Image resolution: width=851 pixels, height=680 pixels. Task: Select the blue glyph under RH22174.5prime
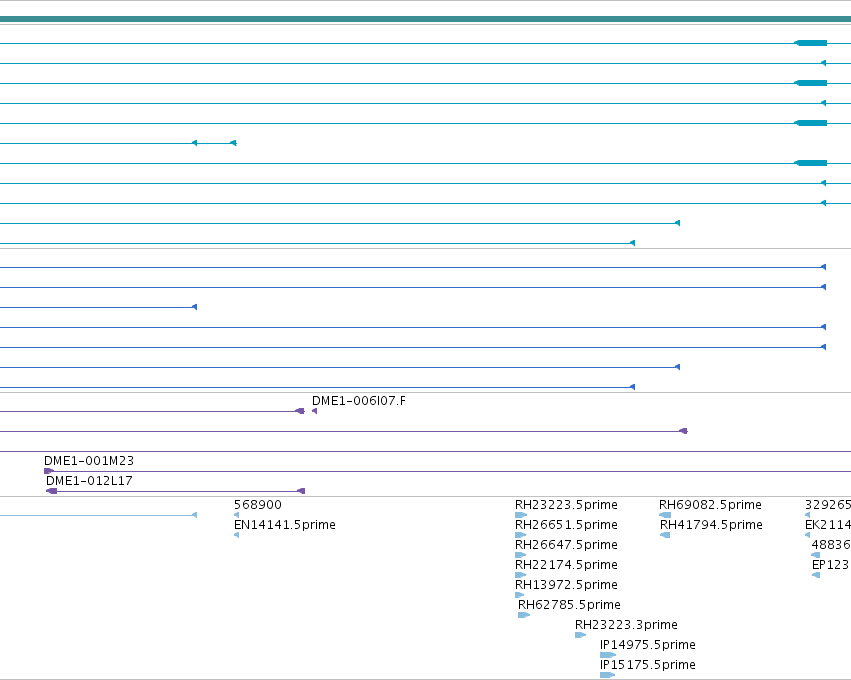pos(520,575)
